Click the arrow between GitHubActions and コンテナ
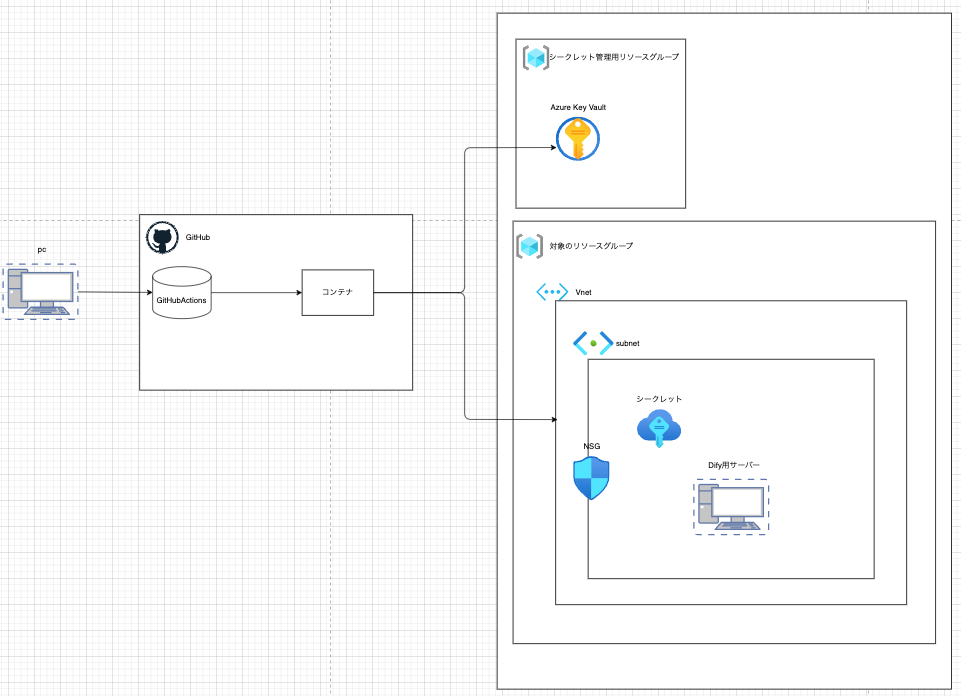This screenshot has height=696, width=961. pyautogui.click(x=256, y=292)
